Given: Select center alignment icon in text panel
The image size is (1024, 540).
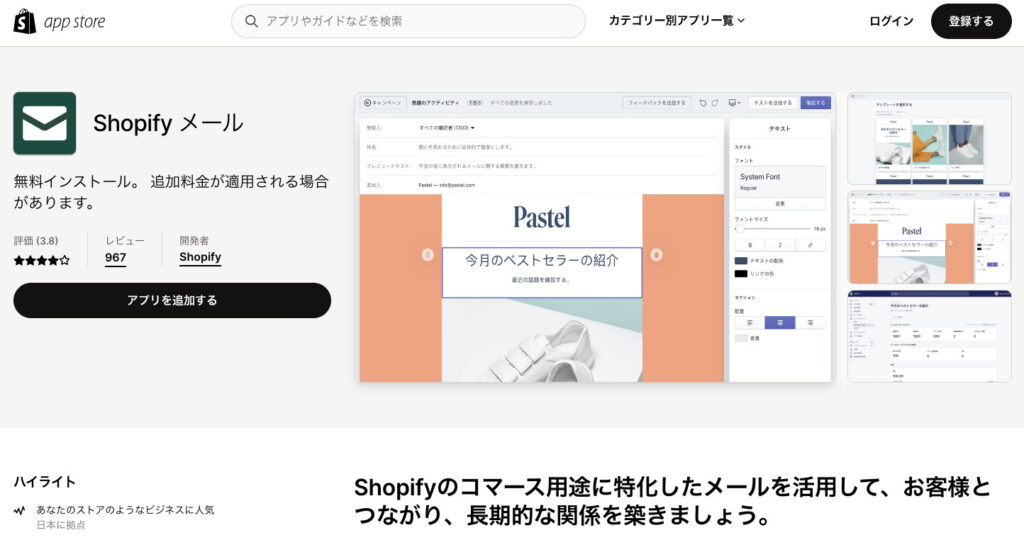Looking at the screenshot, I should 780,323.
